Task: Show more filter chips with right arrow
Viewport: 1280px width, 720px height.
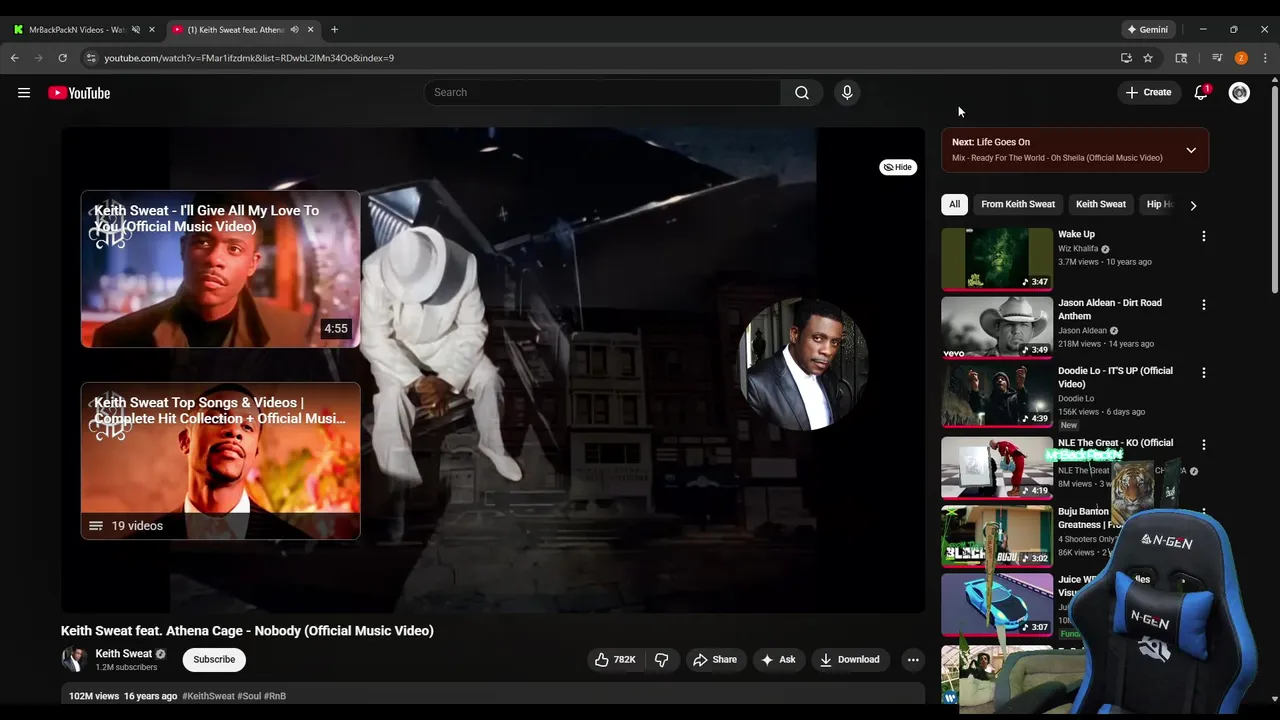Action: coord(1193,205)
